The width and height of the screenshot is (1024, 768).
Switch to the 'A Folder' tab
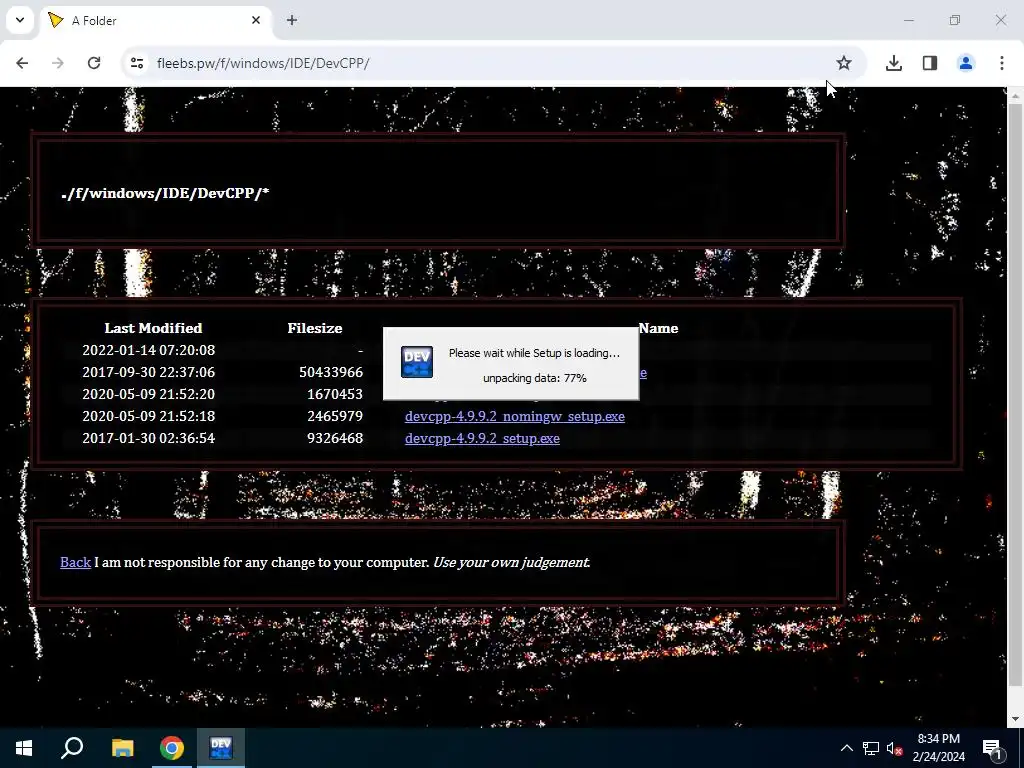click(157, 20)
